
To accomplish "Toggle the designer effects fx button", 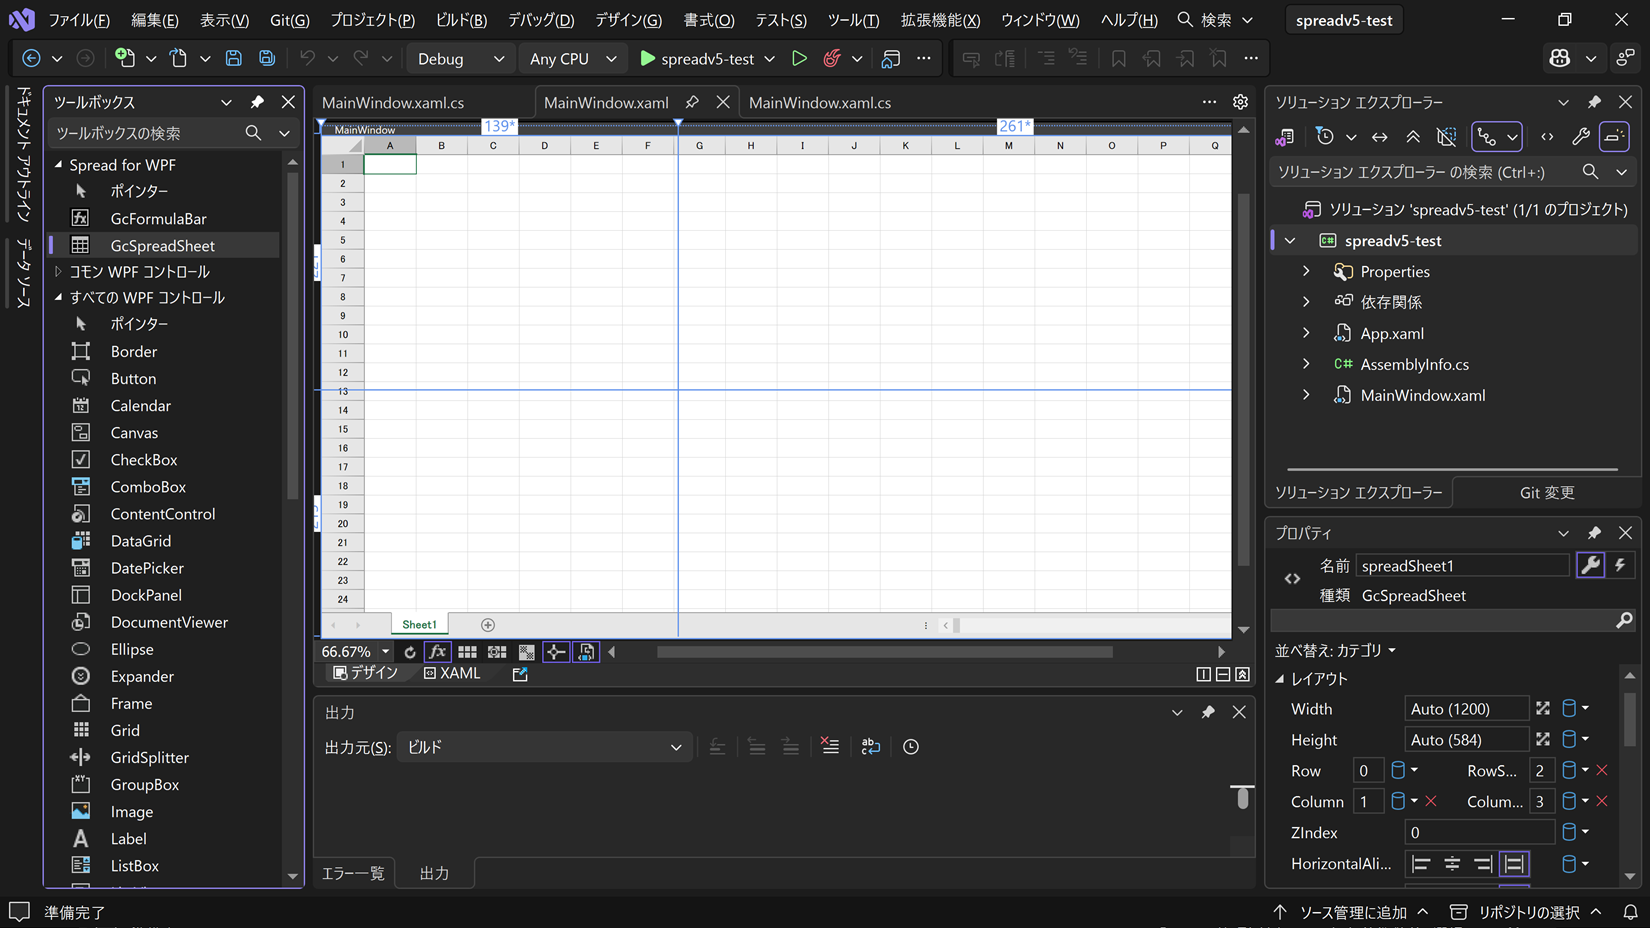I will click(x=437, y=652).
